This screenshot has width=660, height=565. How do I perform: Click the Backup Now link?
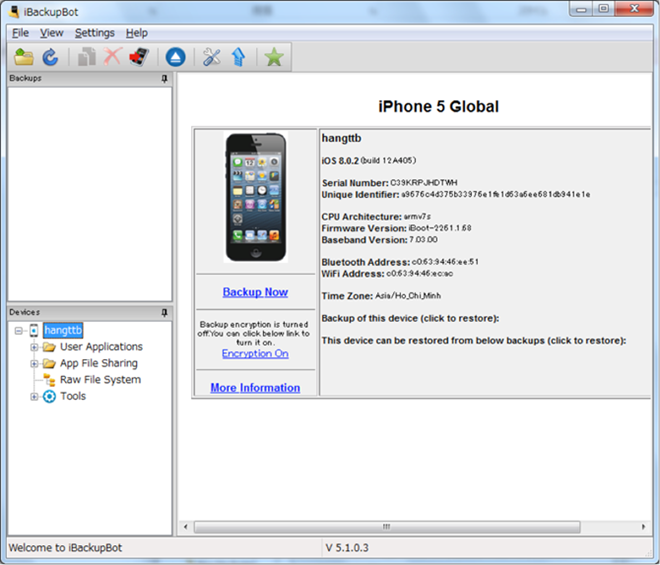click(x=255, y=292)
